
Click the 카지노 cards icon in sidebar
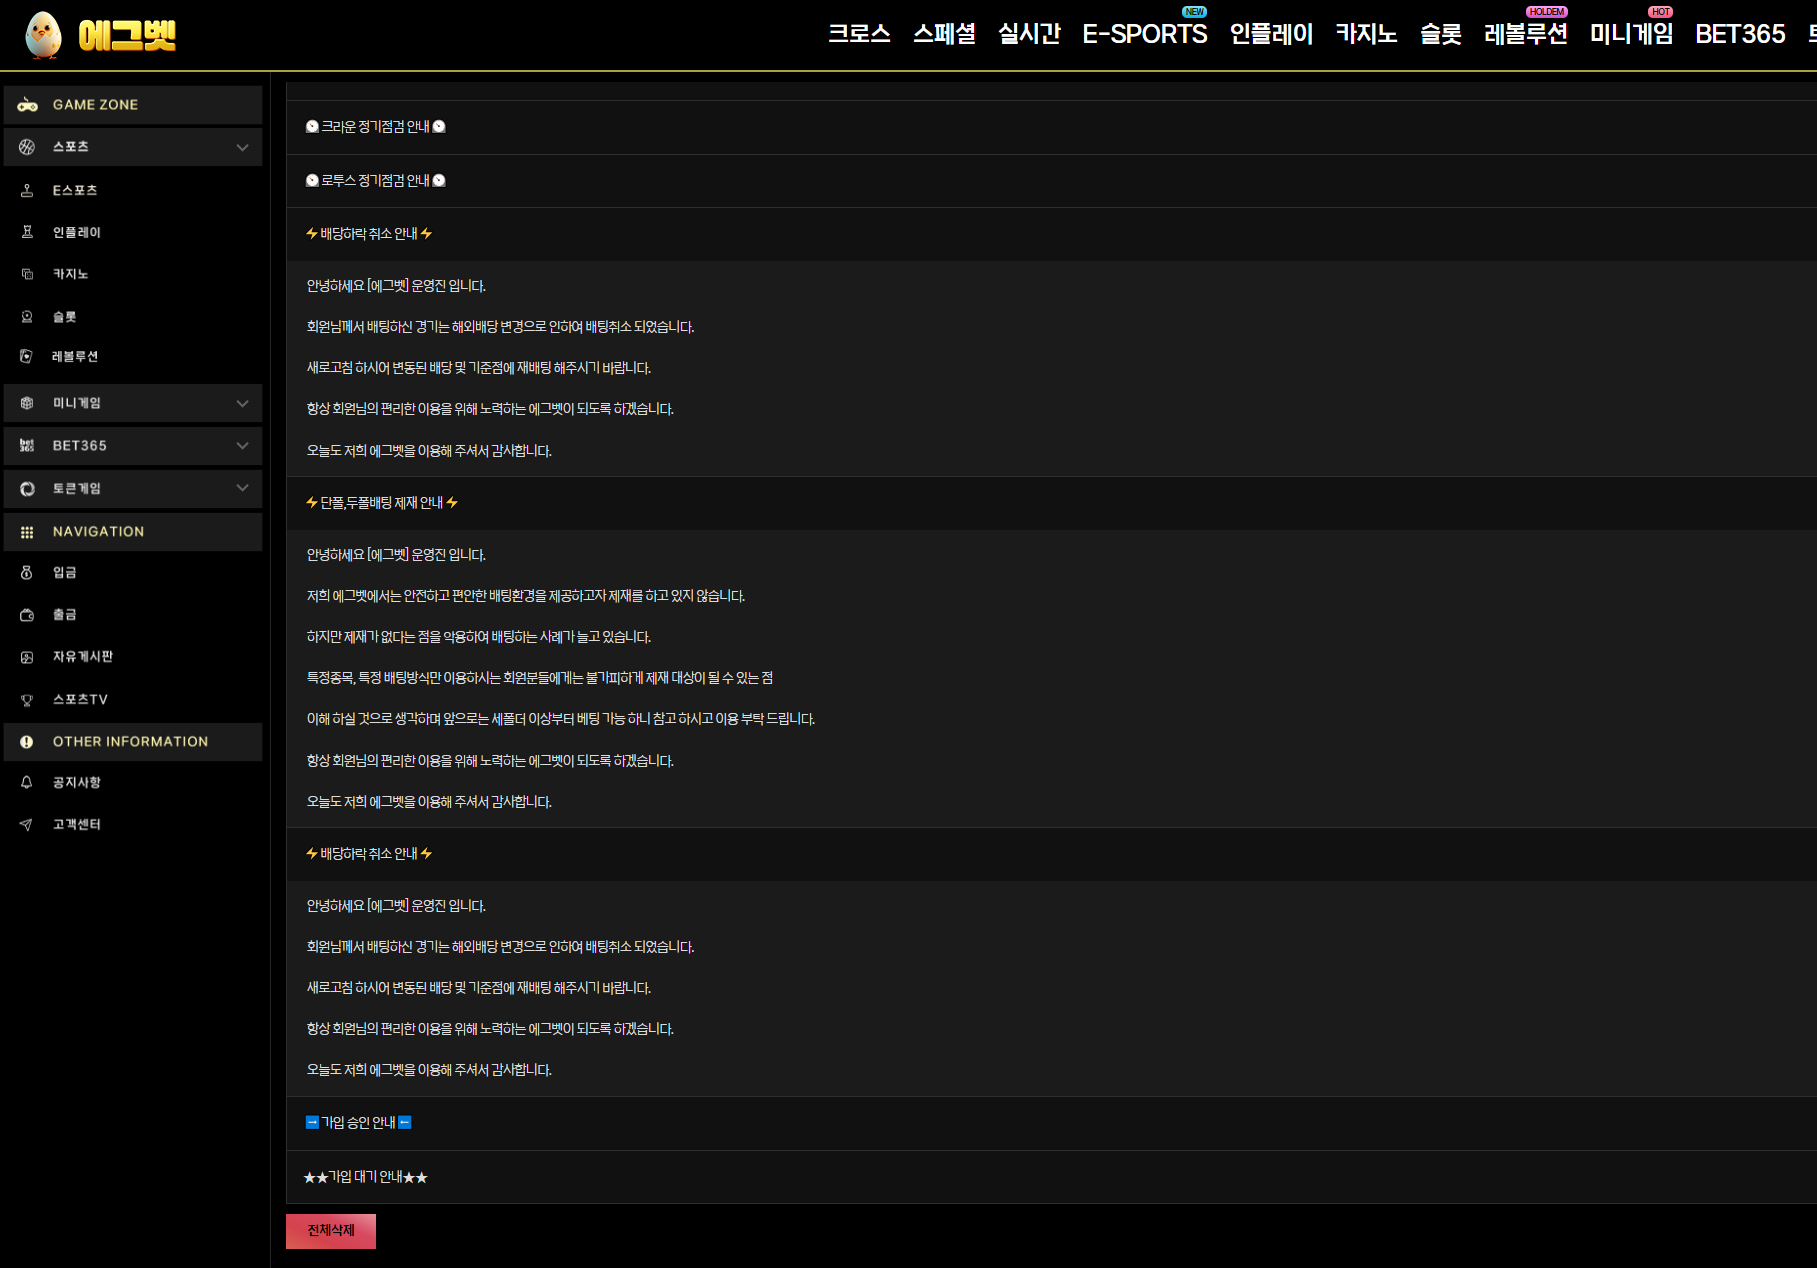[27, 274]
